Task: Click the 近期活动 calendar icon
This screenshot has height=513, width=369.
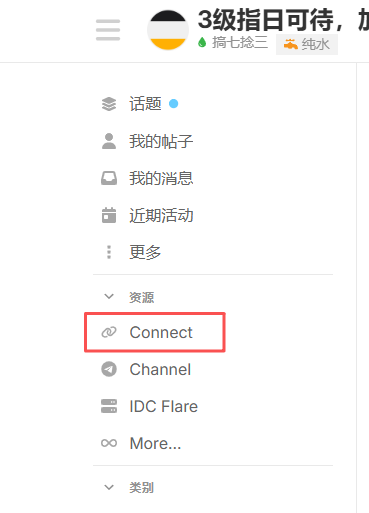Action: point(109,215)
